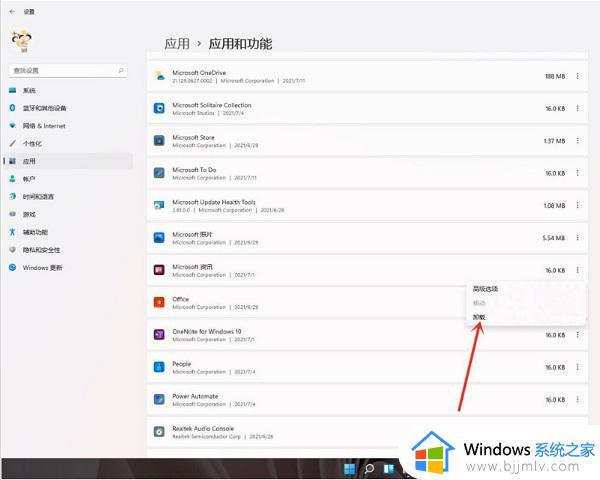Open the three-dot menu for Solitaire Collection
600x480 pixels.
(577, 108)
